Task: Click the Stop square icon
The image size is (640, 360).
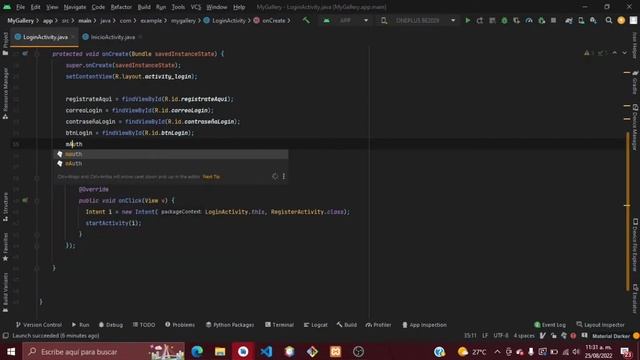Action: (x=553, y=20)
